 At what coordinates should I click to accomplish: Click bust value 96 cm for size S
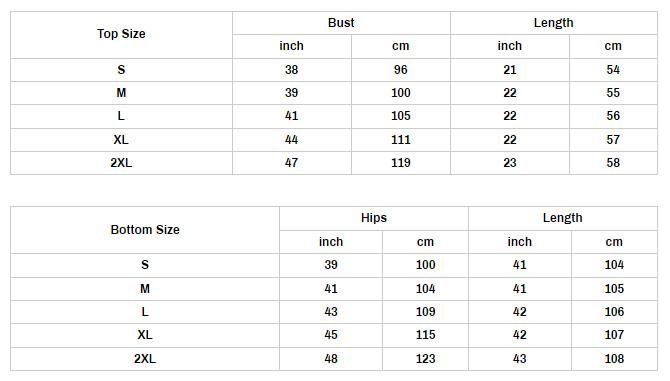click(x=401, y=70)
